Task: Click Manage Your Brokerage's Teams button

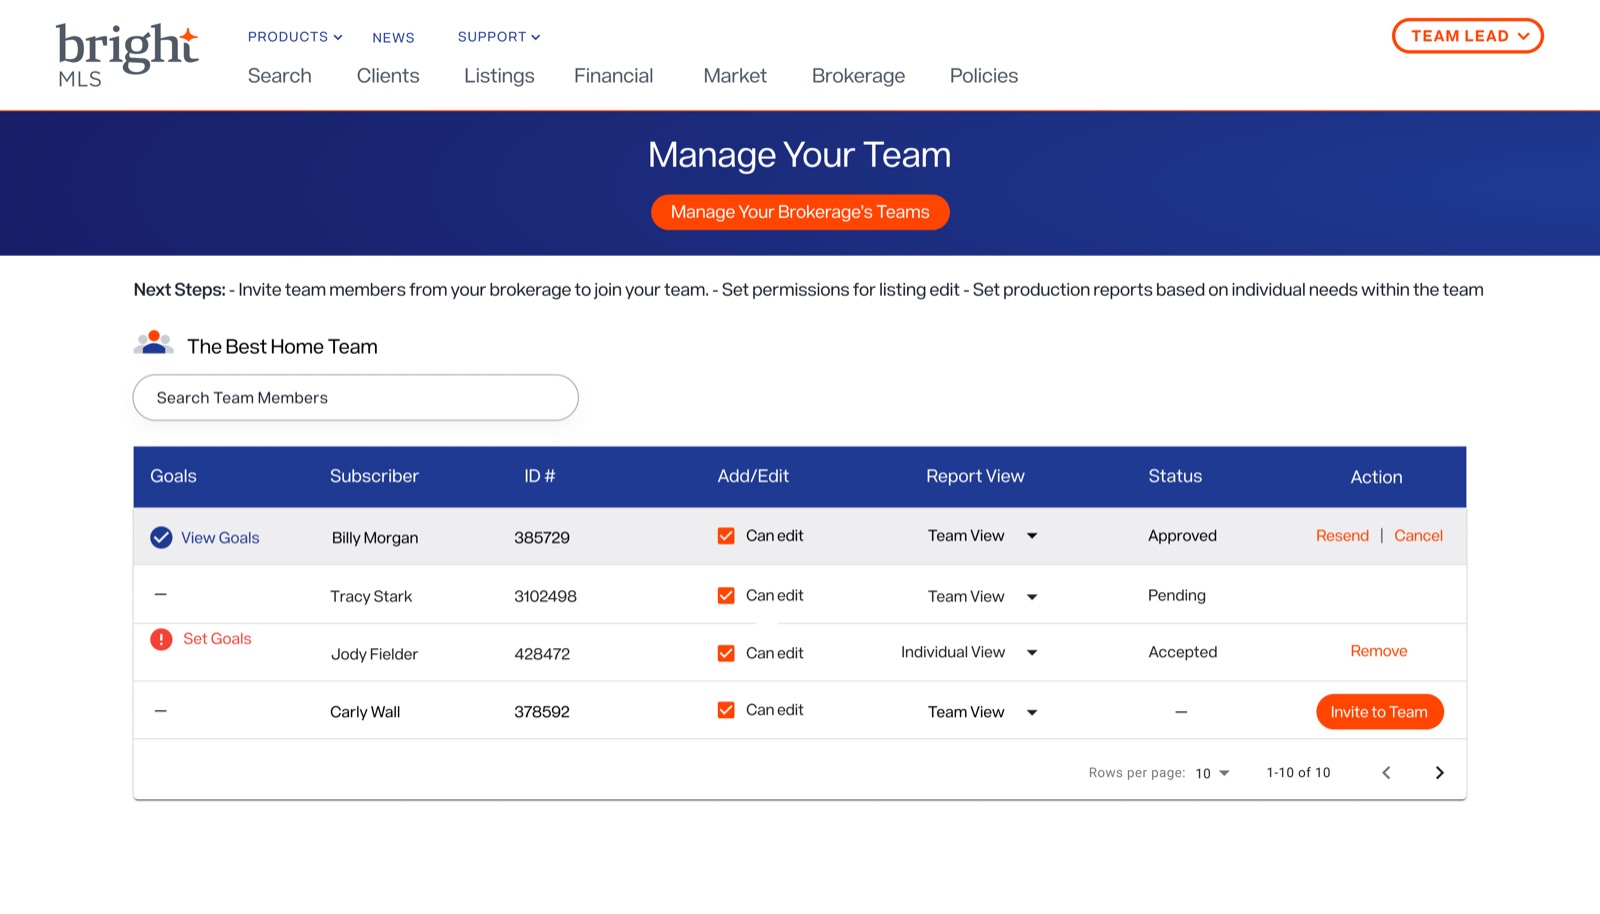Action: tap(800, 212)
